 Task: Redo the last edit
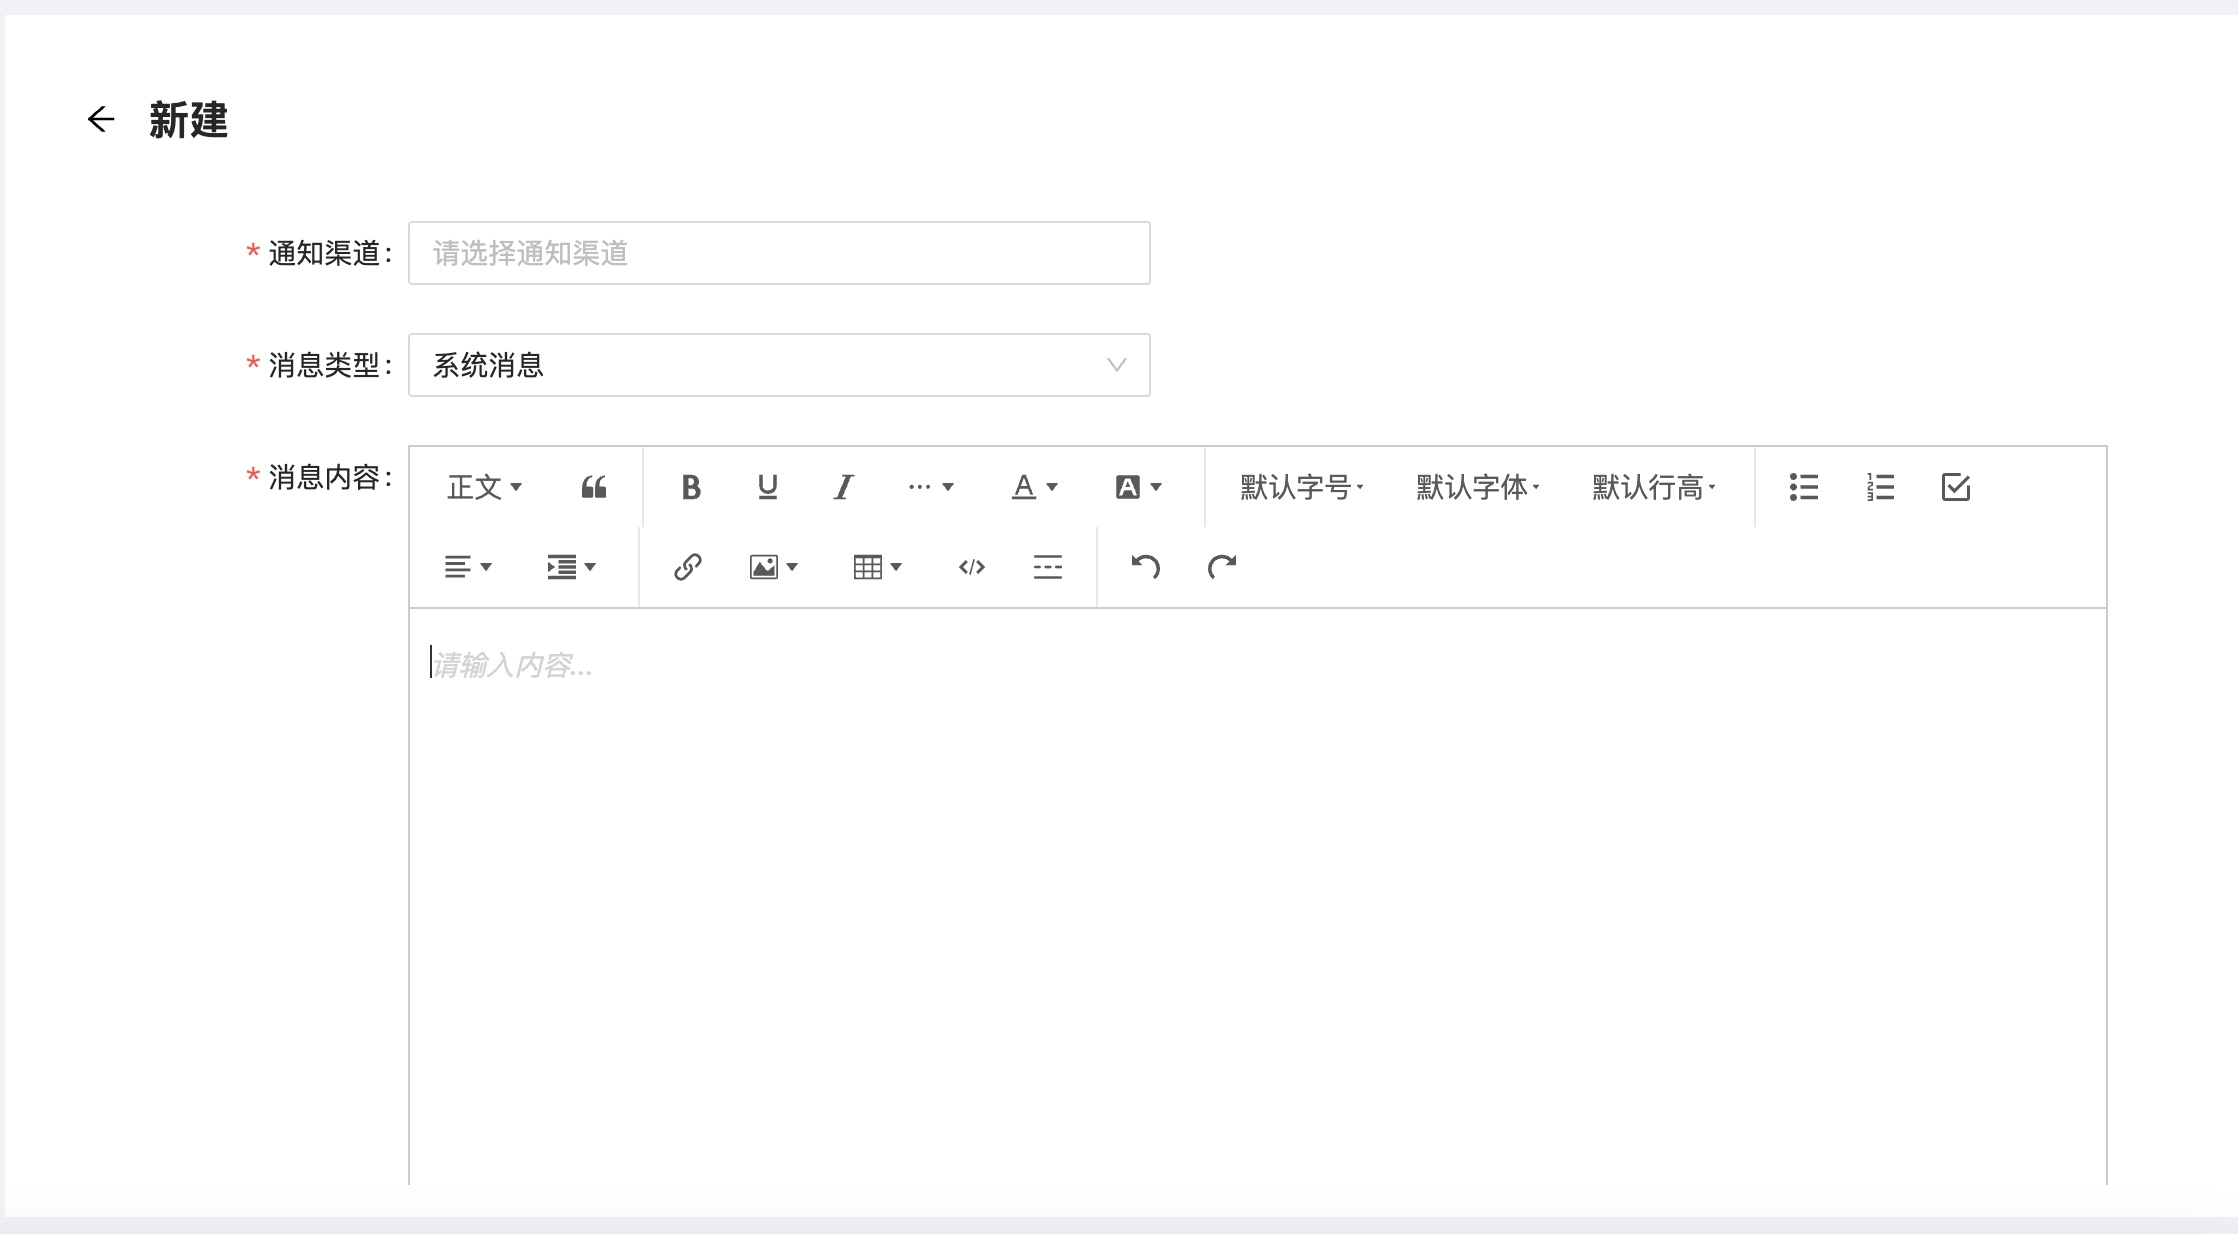point(1222,567)
